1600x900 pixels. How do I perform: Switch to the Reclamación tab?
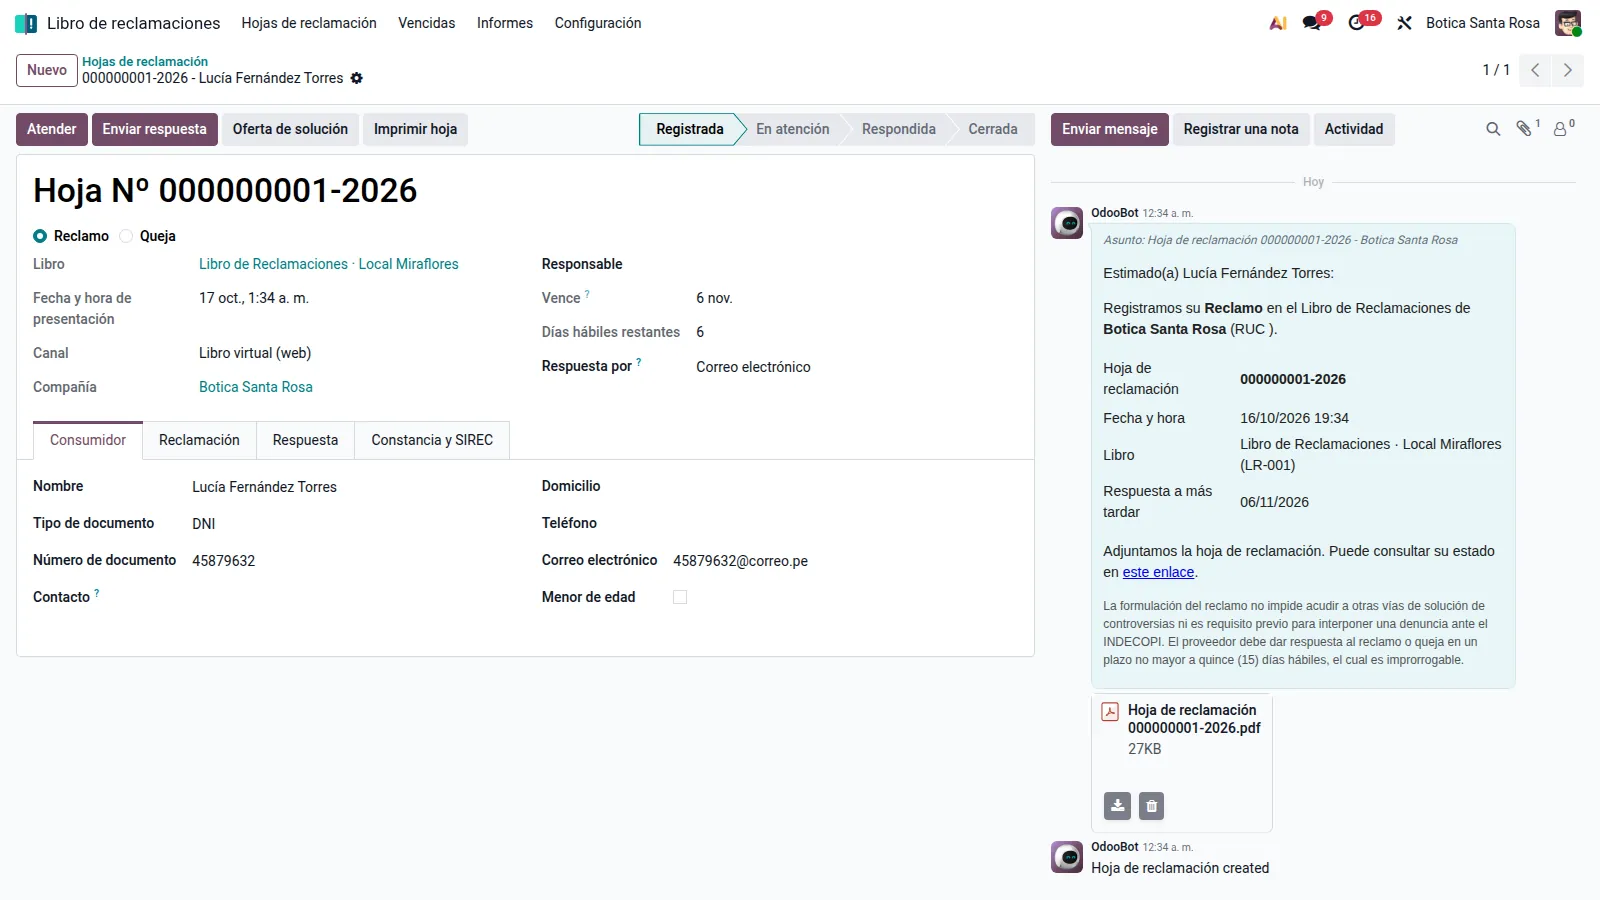click(x=199, y=440)
